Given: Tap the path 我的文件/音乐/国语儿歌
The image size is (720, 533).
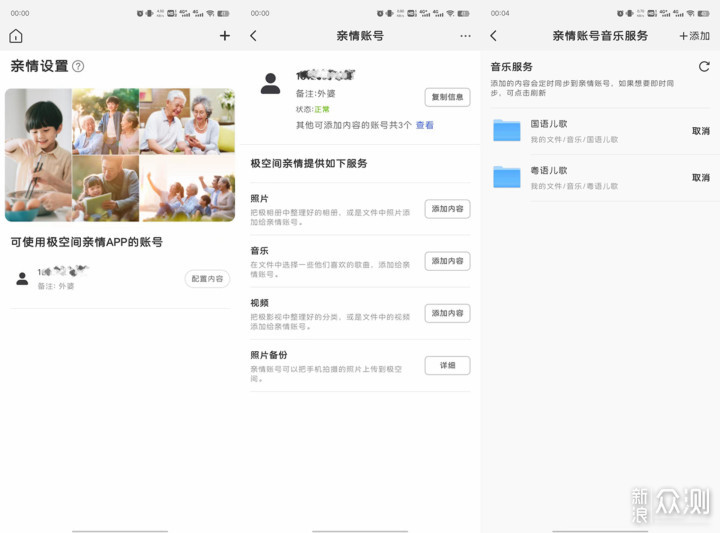Looking at the screenshot, I should [574, 140].
